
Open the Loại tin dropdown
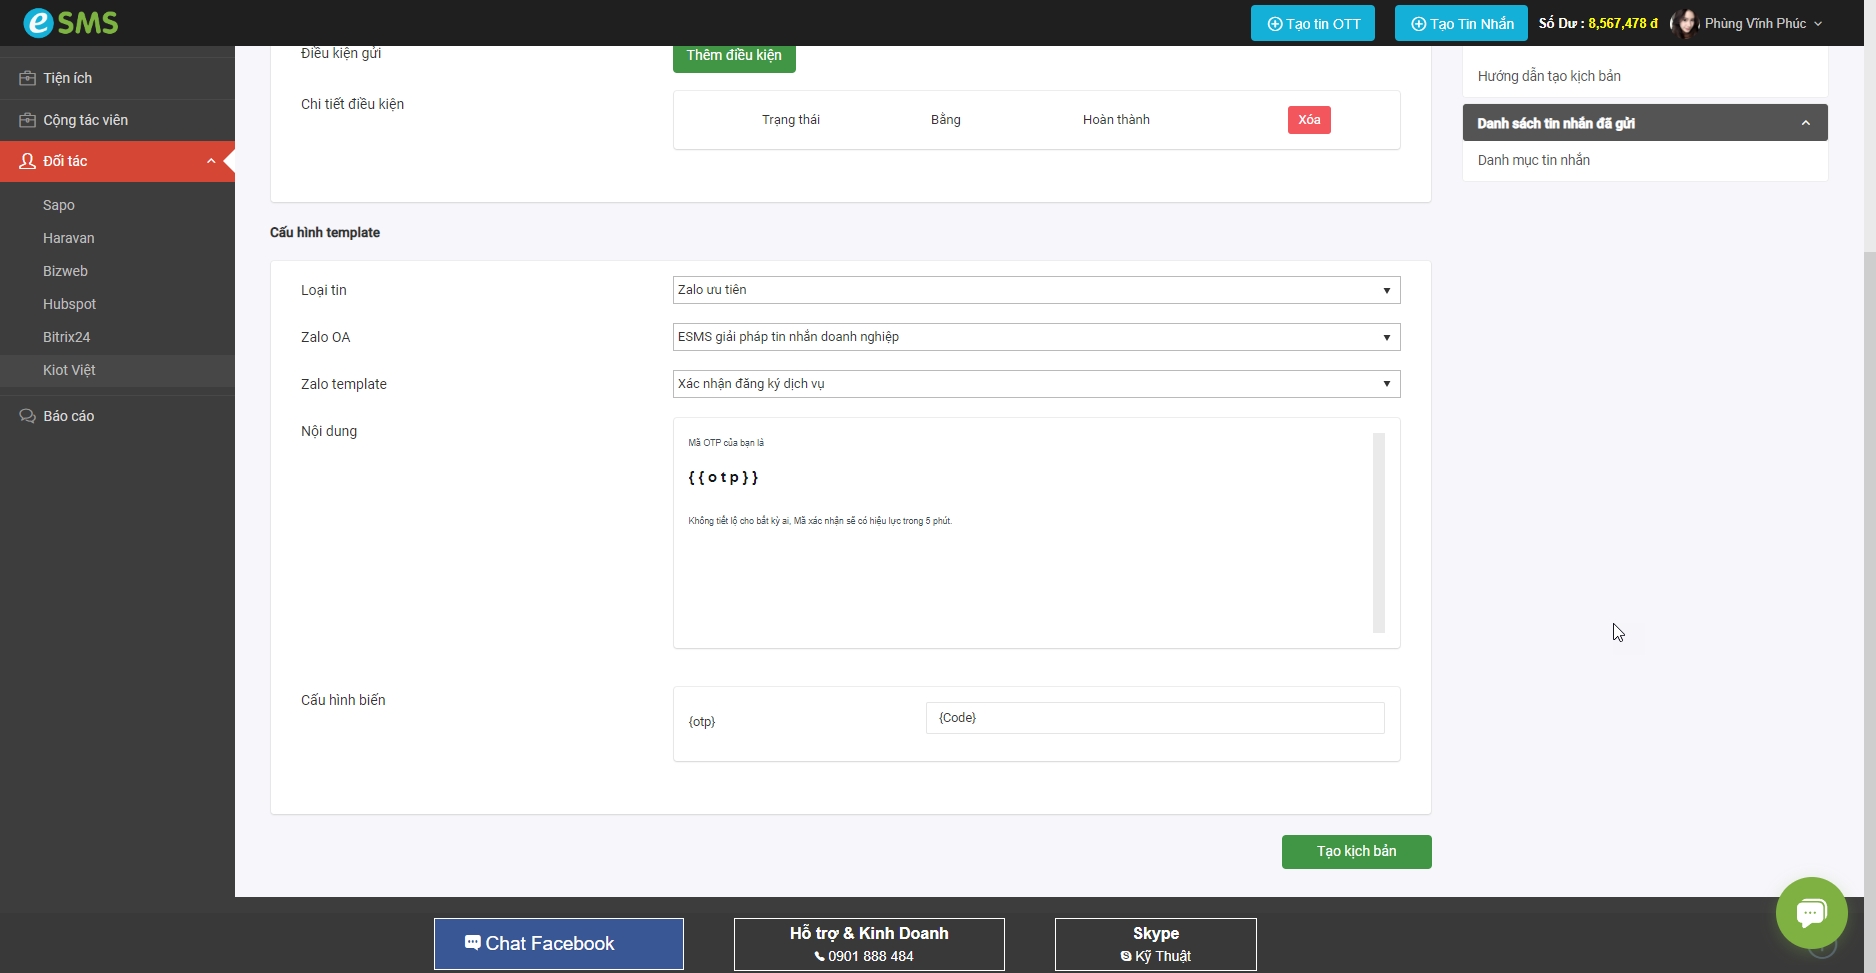click(x=1036, y=290)
